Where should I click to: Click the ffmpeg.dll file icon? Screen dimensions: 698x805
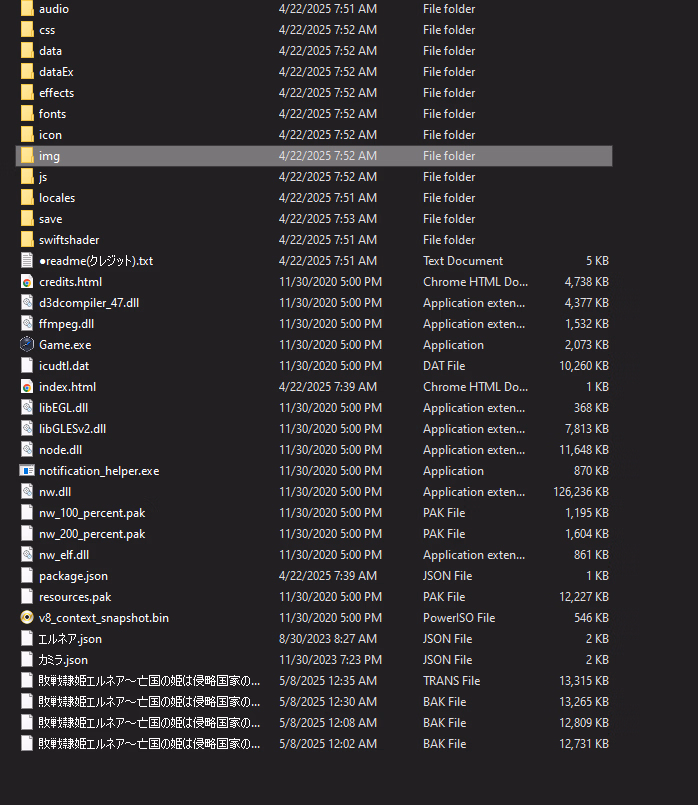[27, 324]
